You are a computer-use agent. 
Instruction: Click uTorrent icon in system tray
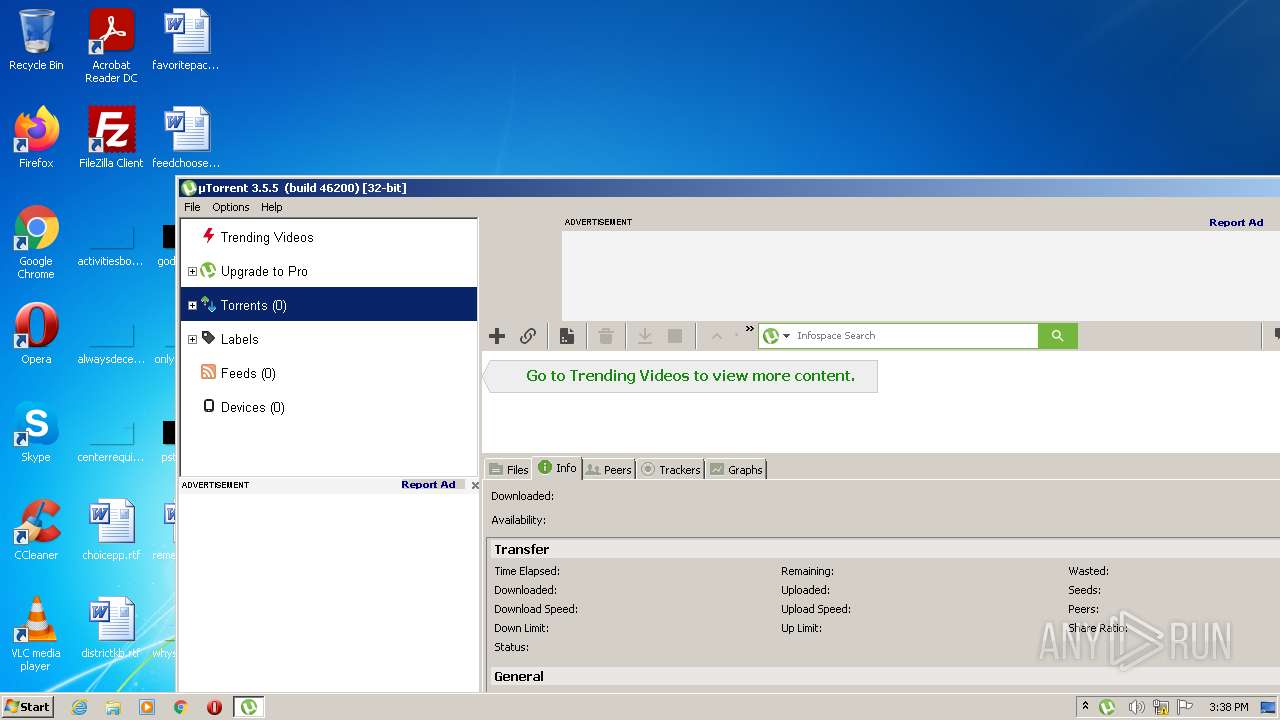(1107, 707)
